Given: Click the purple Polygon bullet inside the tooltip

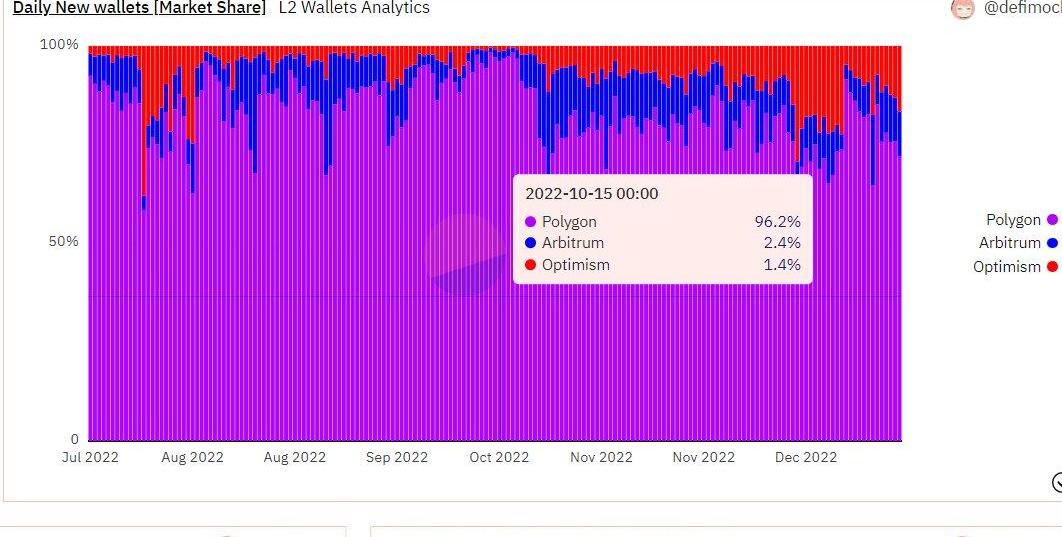Looking at the screenshot, I should [530, 221].
